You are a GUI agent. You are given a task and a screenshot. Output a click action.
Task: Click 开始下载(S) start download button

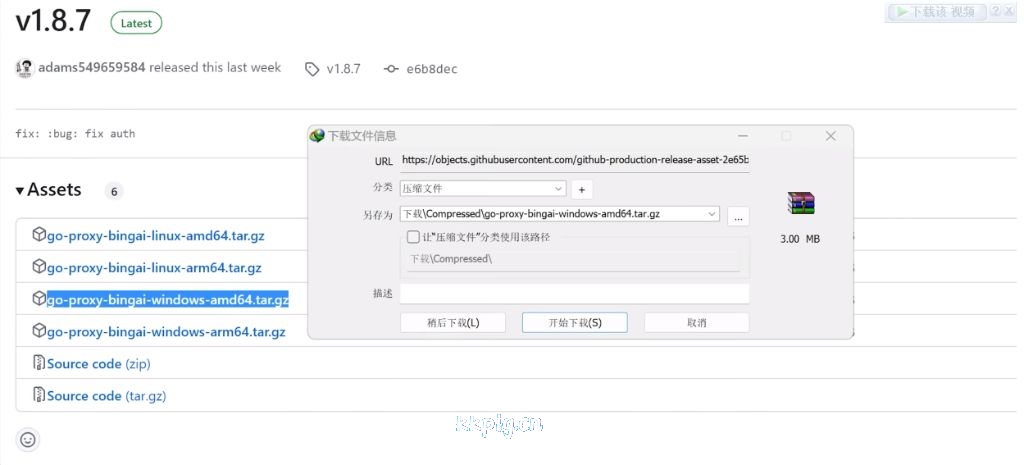(575, 323)
